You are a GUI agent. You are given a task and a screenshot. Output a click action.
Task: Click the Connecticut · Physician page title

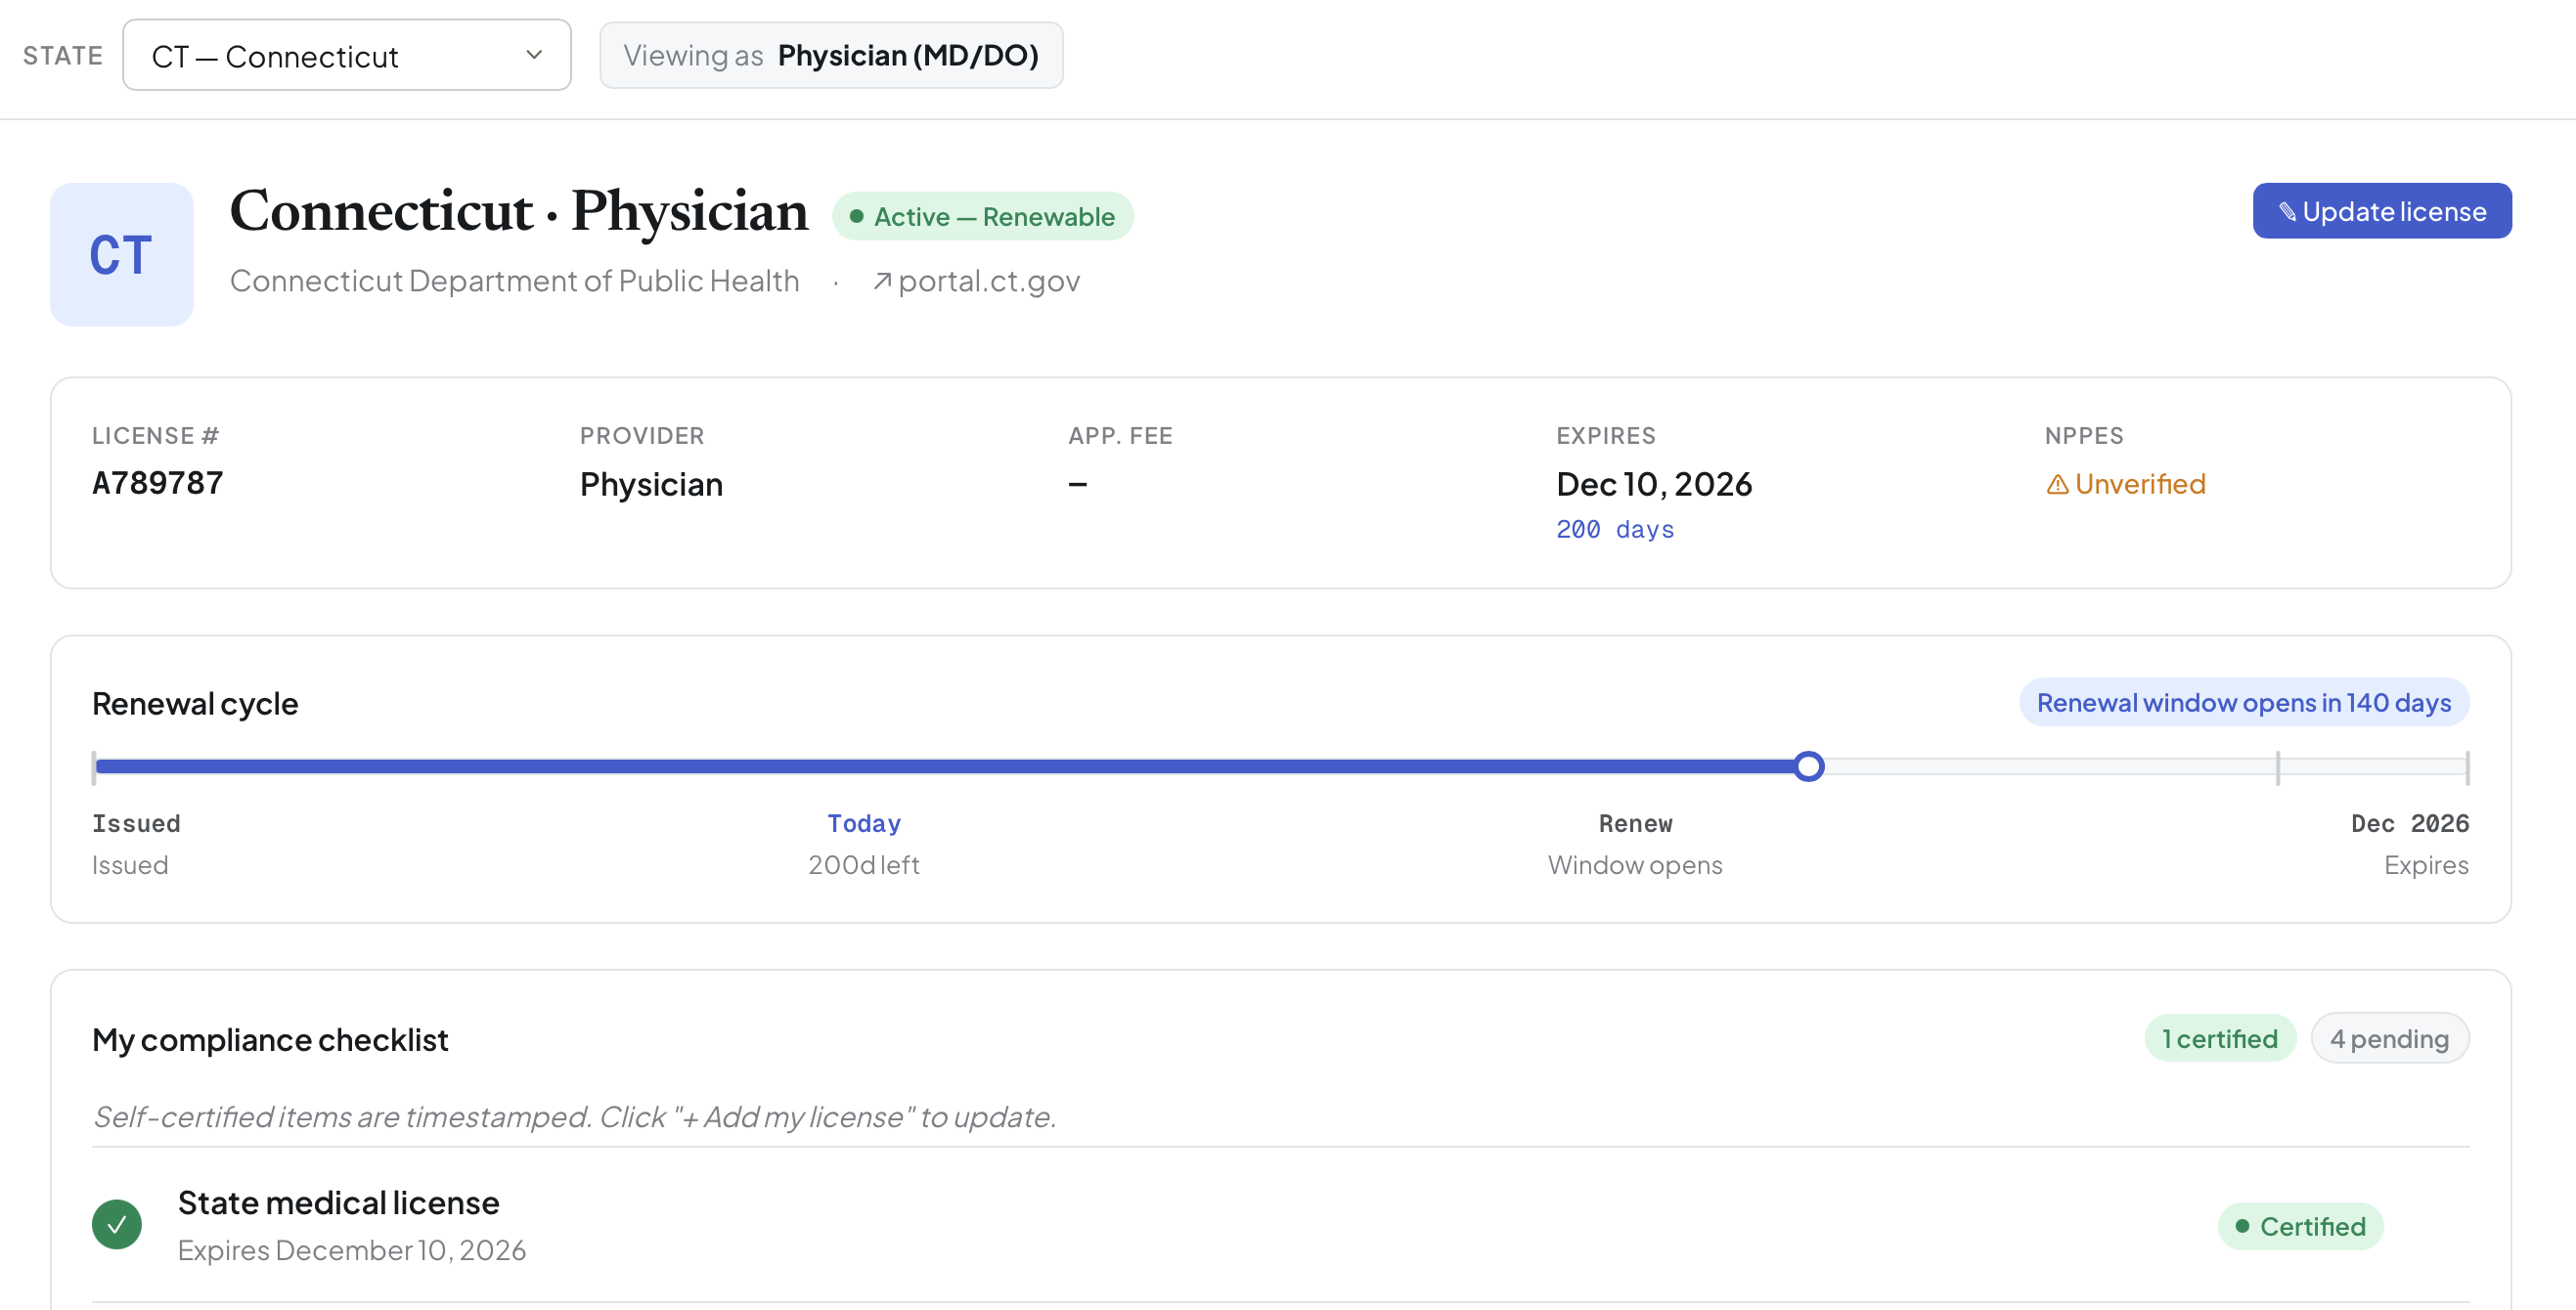(x=519, y=211)
